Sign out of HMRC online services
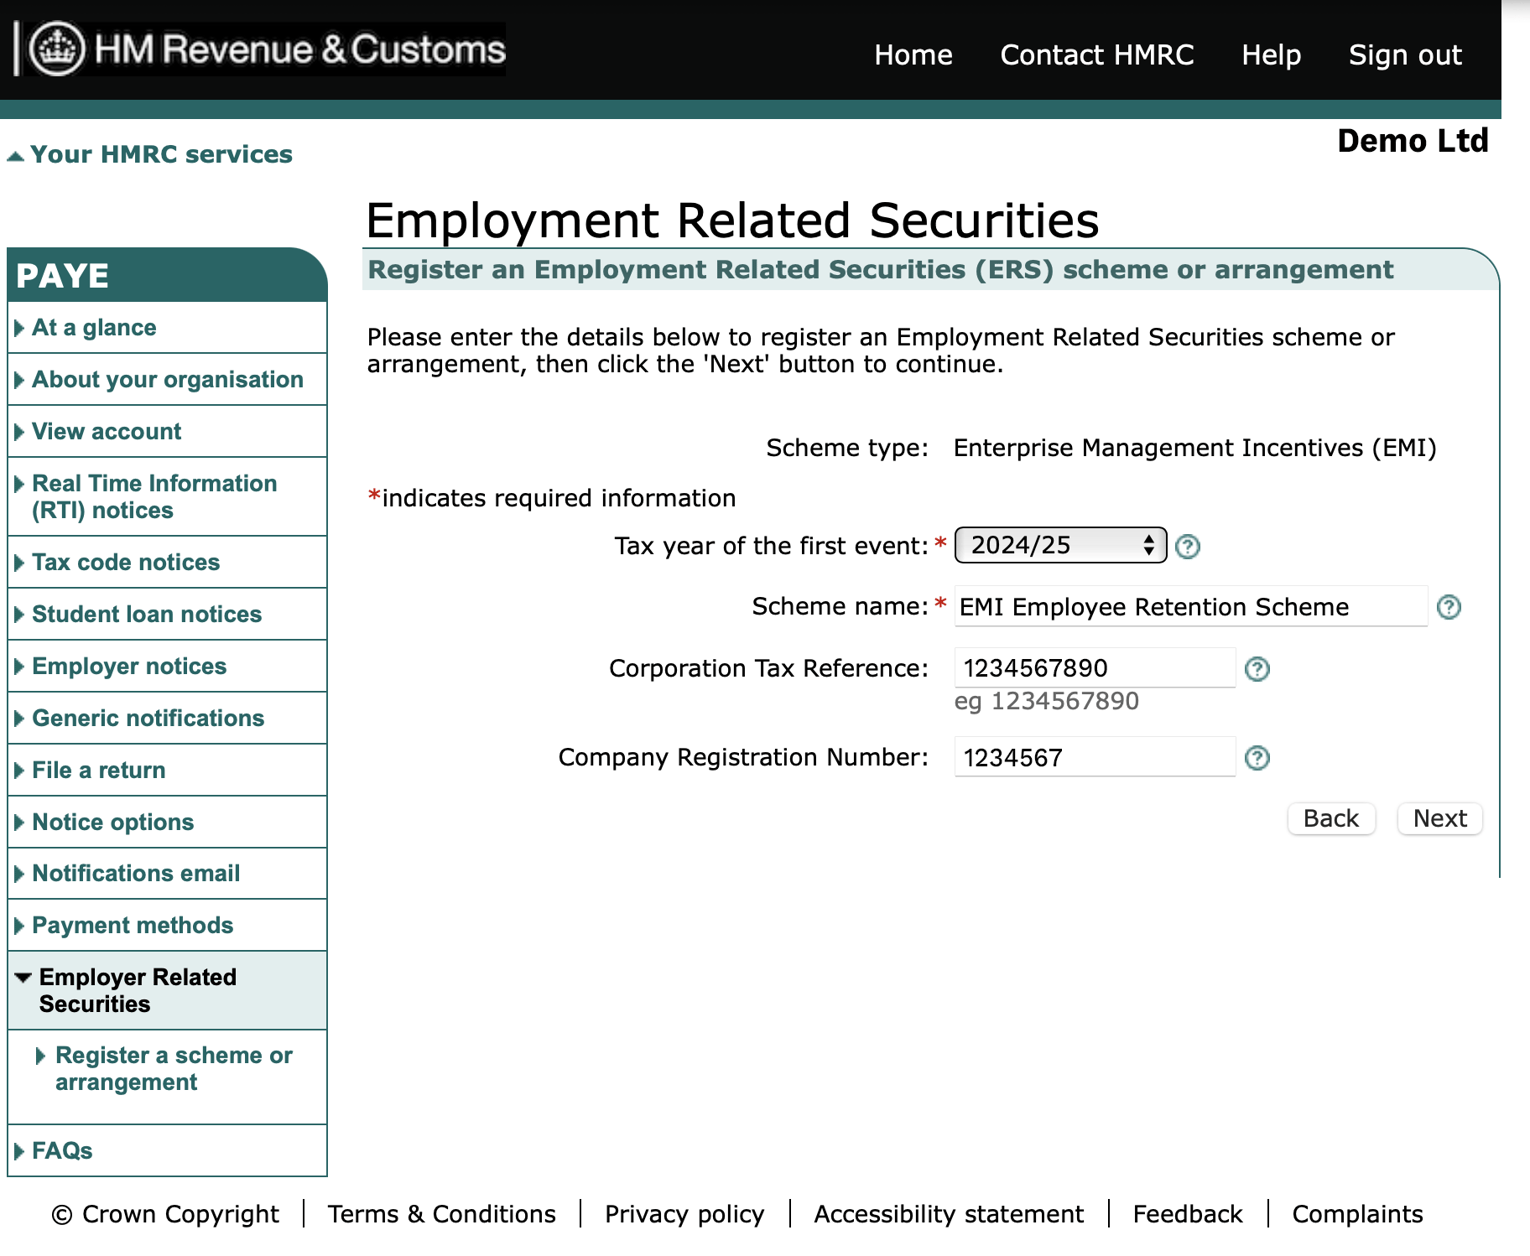The width and height of the screenshot is (1530, 1256). click(x=1405, y=55)
